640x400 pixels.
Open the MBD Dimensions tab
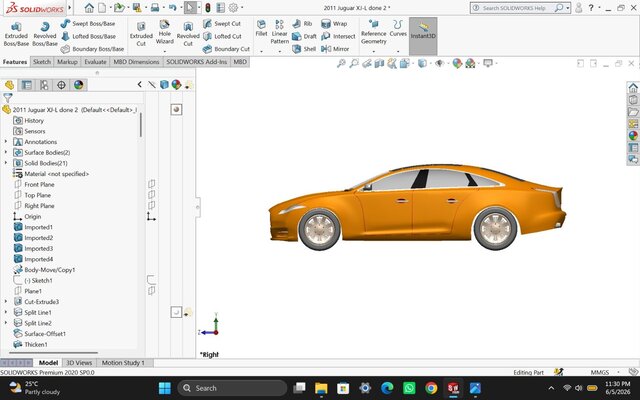pos(136,62)
